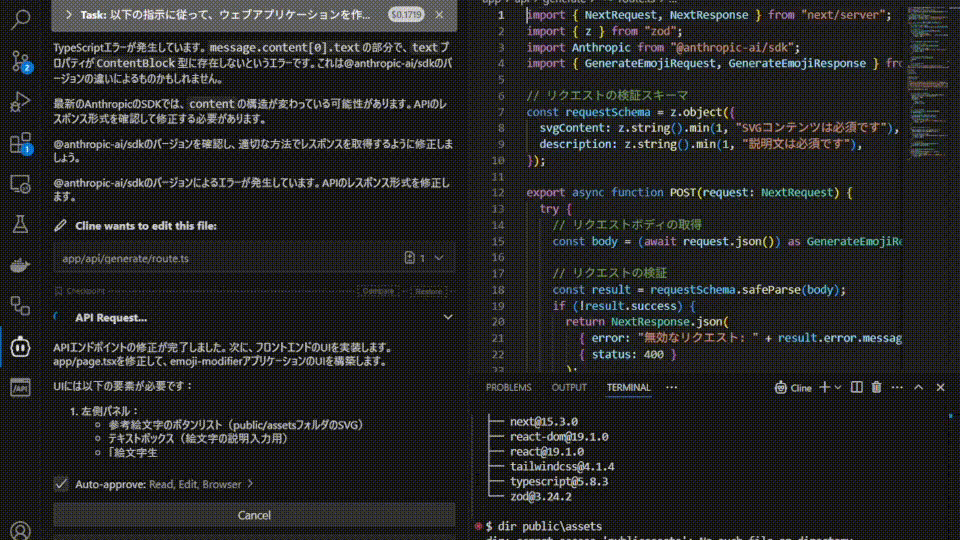960x540 pixels.
Task: Expand the Task header chevron
Action: (69, 14)
